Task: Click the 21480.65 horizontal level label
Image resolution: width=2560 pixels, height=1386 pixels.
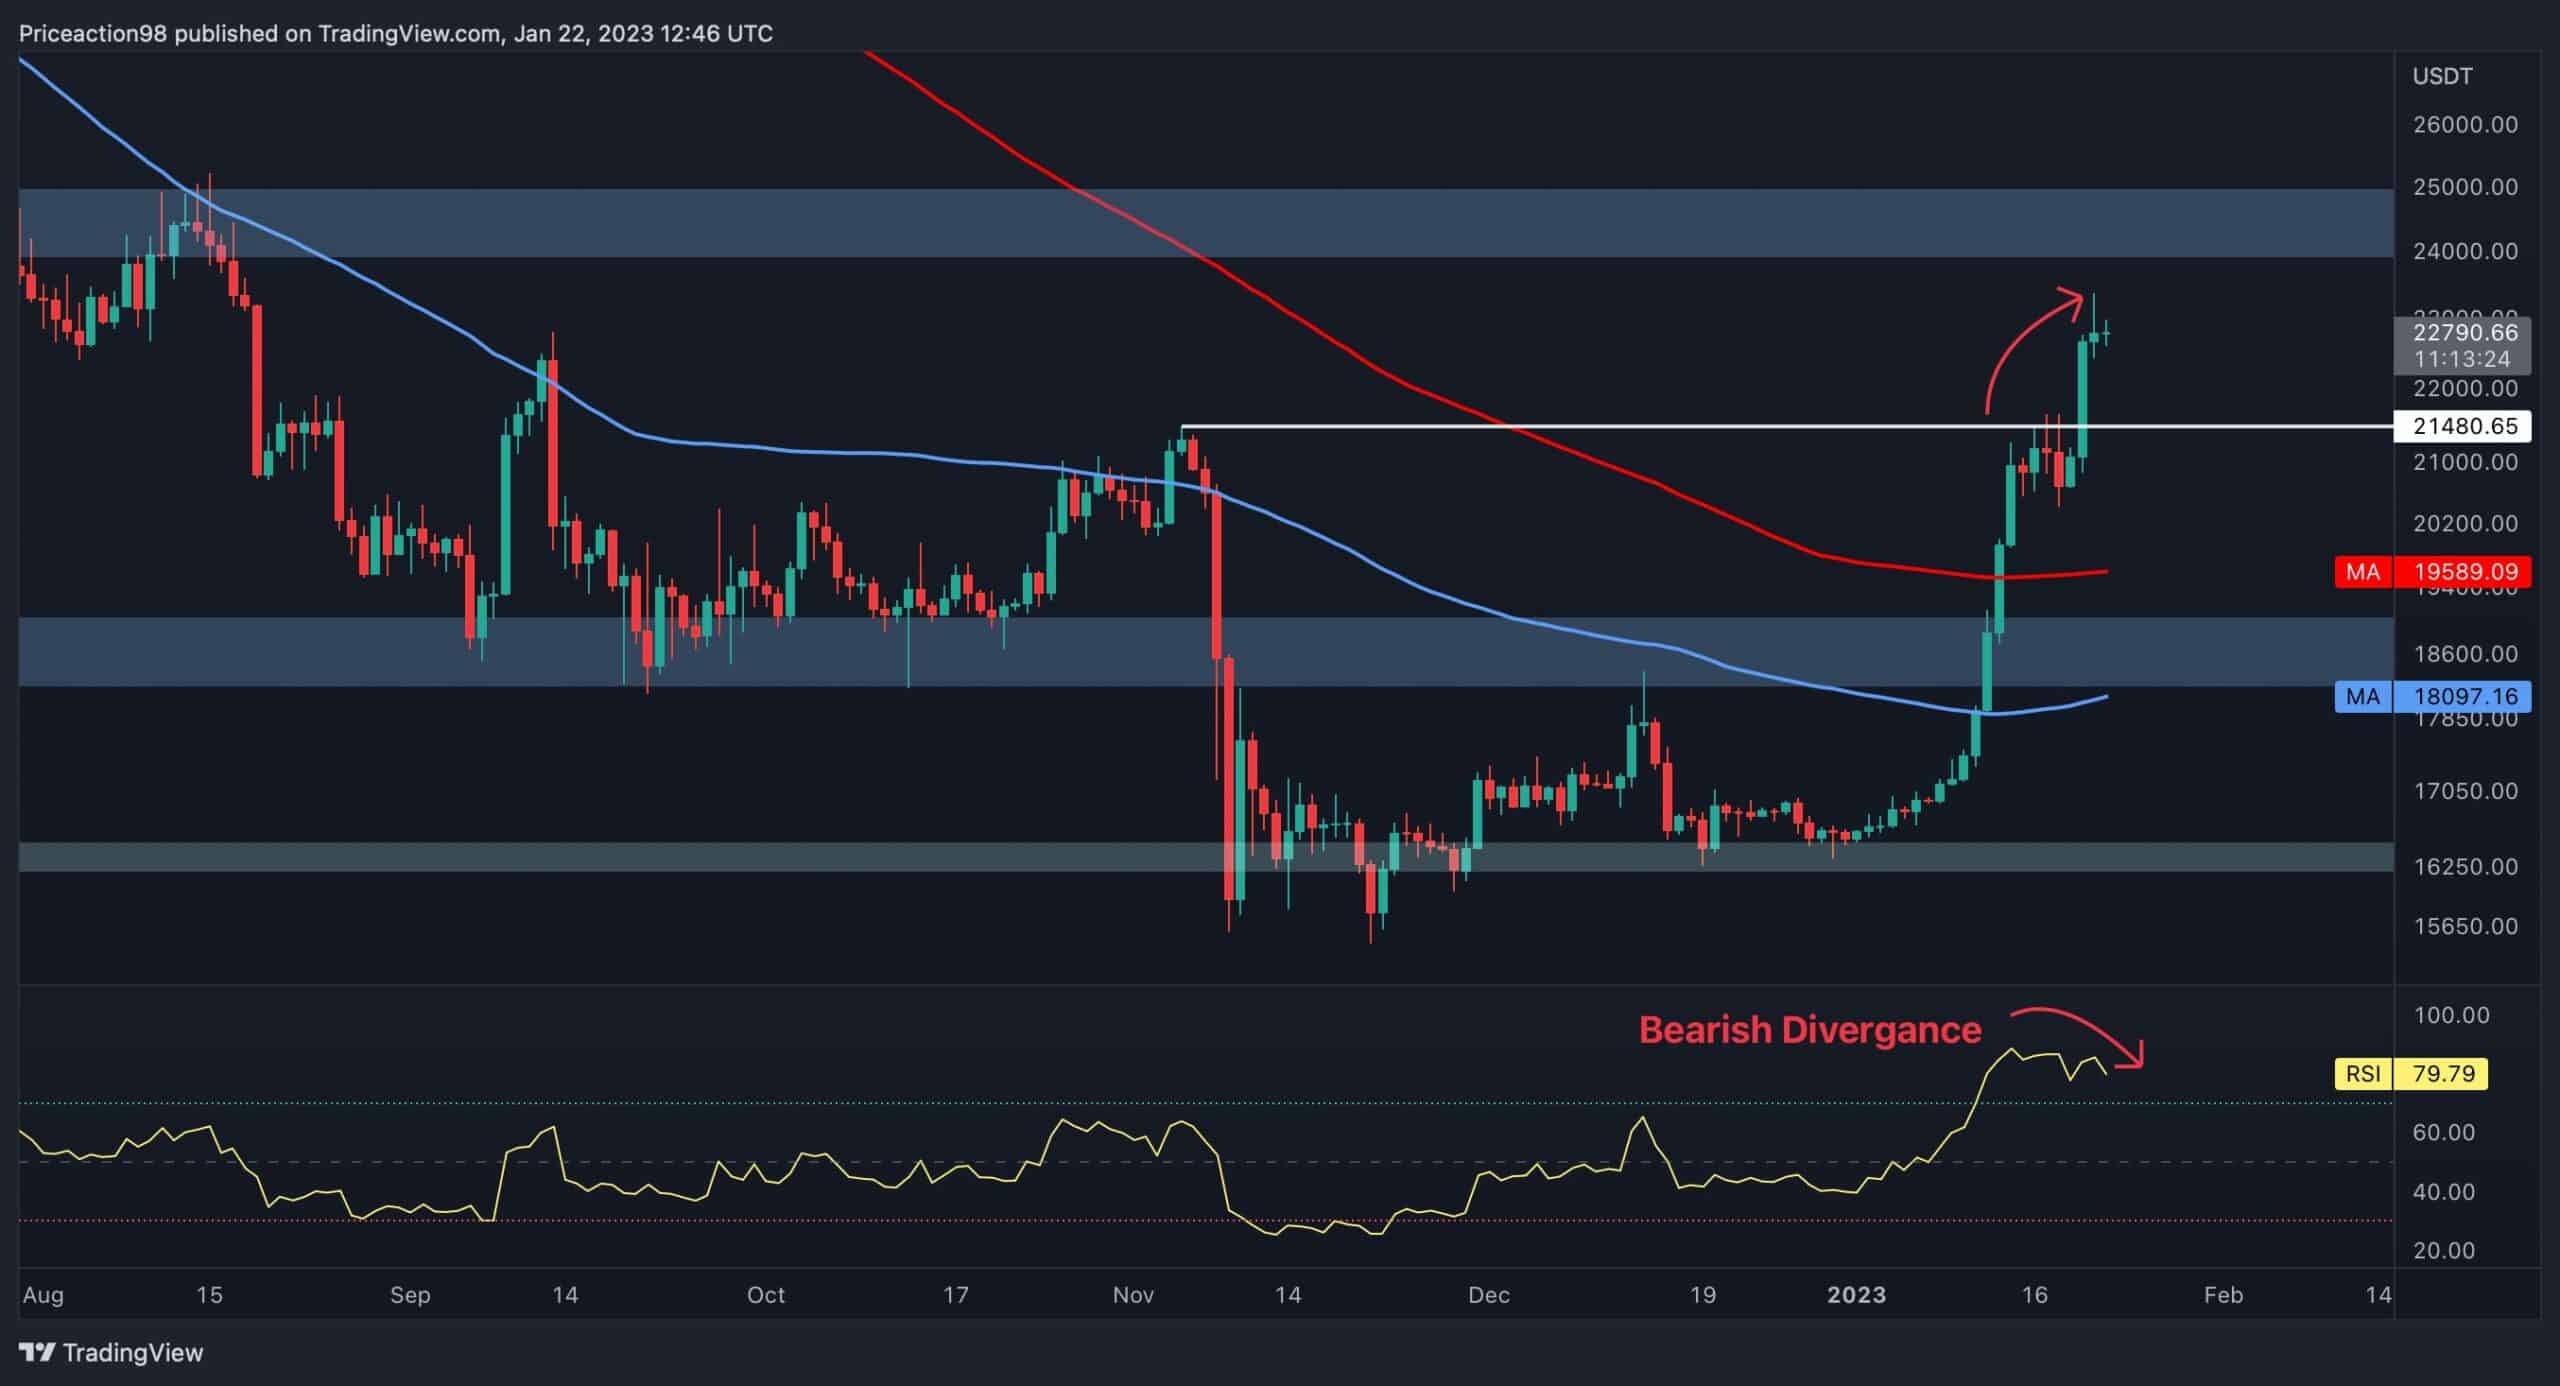Action: (2464, 427)
